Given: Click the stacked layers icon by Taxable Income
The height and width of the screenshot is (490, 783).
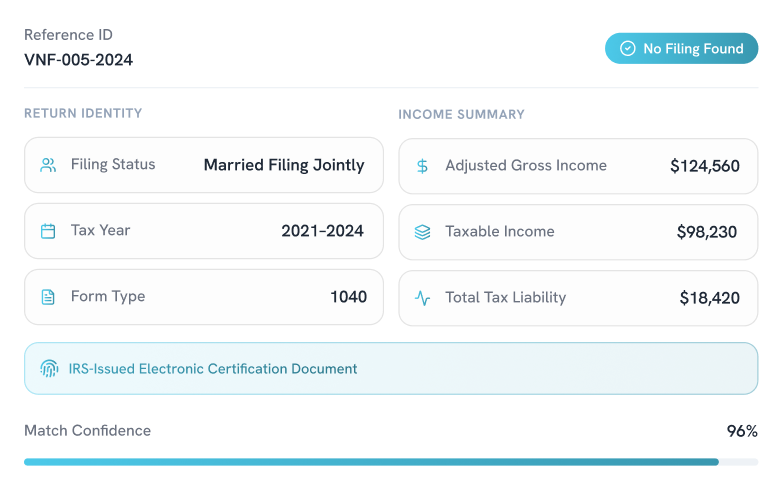Looking at the screenshot, I should click(x=423, y=232).
